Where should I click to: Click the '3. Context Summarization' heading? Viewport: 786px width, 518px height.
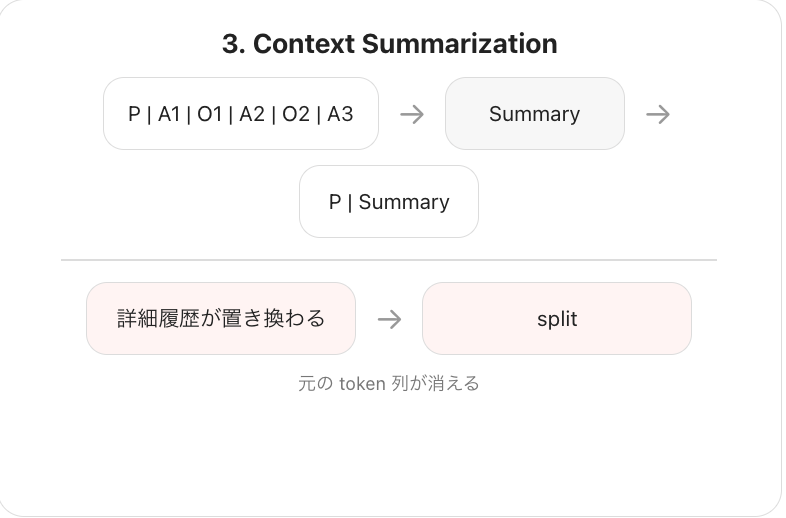pos(389,44)
